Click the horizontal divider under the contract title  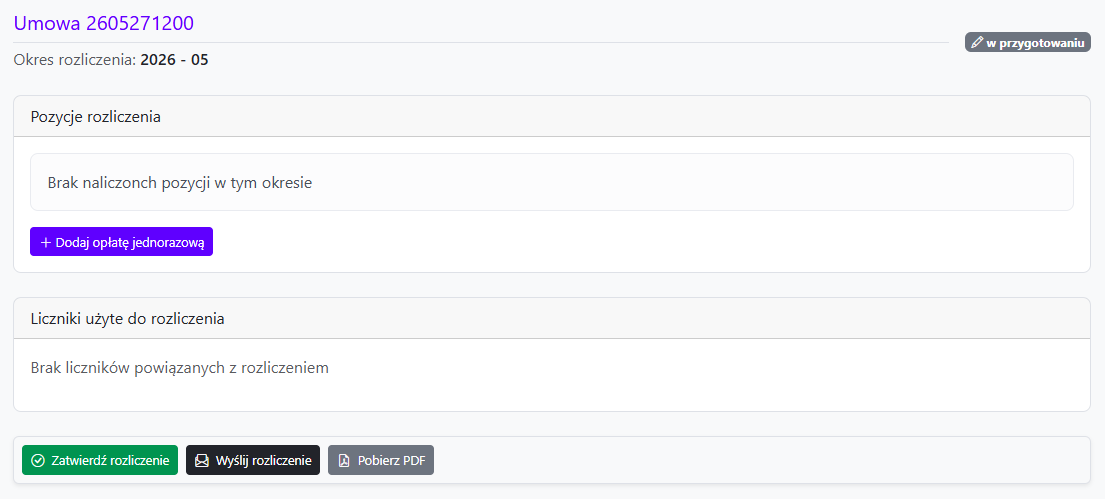(x=481, y=42)
